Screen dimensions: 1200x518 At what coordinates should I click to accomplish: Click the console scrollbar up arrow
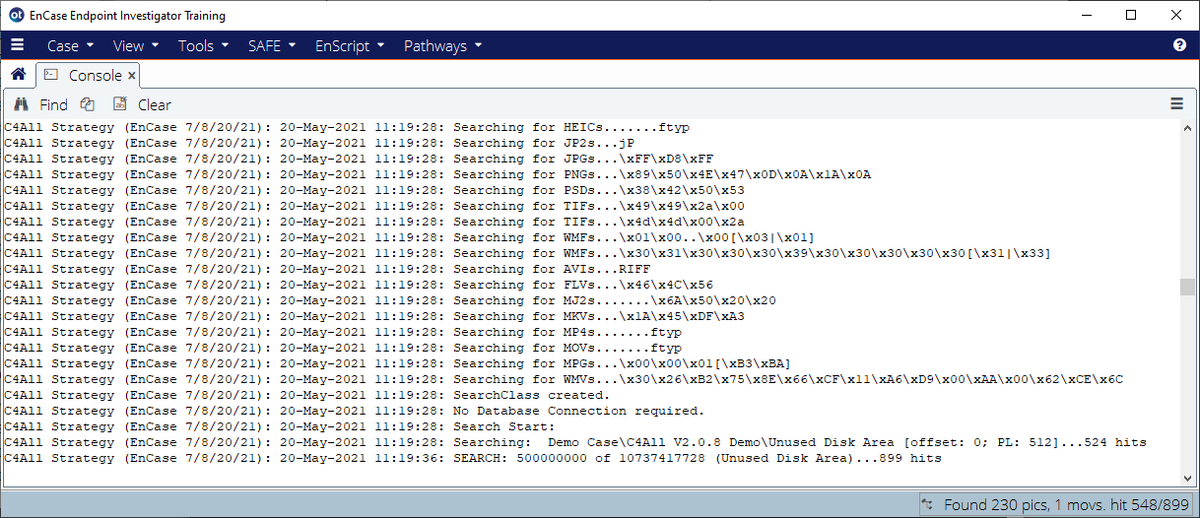[1188, 128]
